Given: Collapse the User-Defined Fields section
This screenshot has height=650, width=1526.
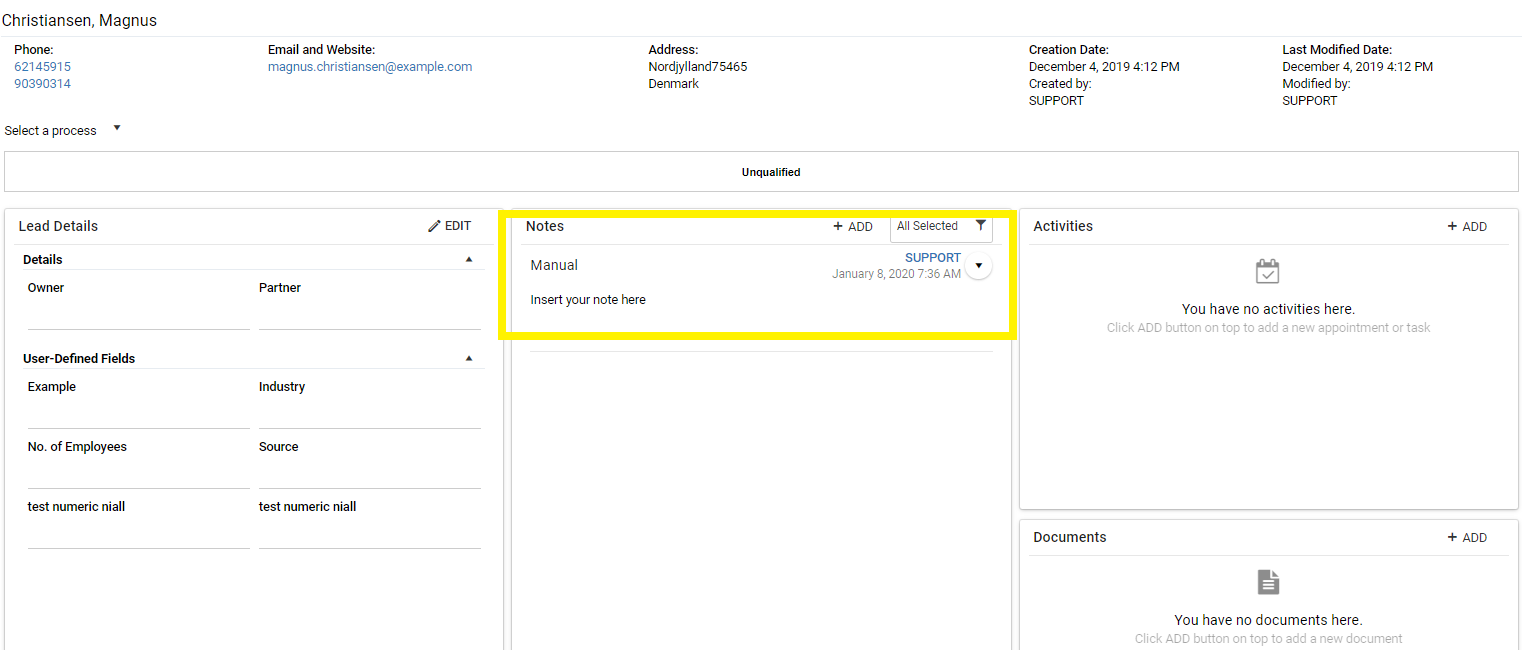Looking at the screenshot, I should (469, 359).
